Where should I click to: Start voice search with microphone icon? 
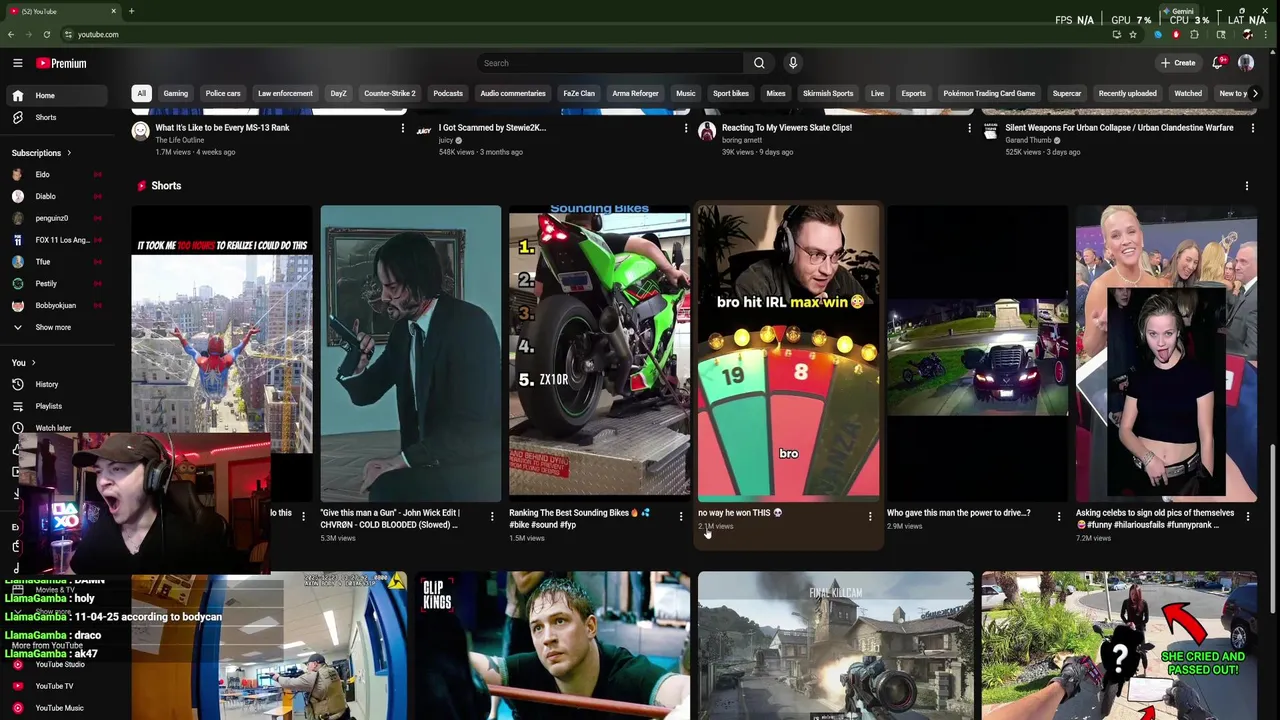pos(793,63)
